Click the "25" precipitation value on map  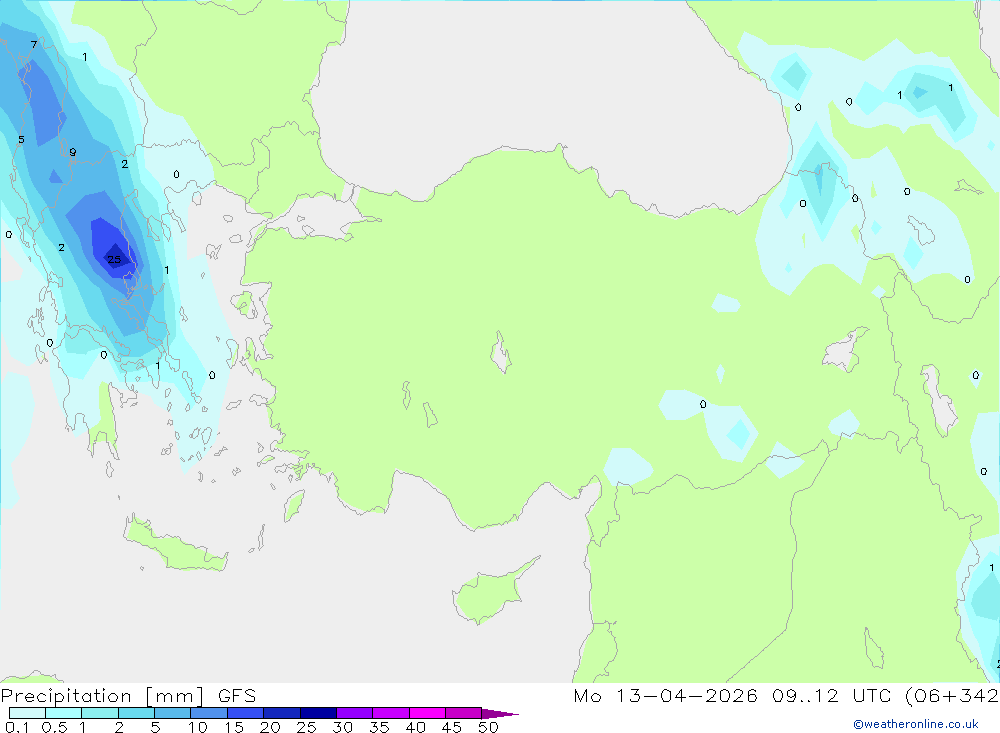click(114, 260)
